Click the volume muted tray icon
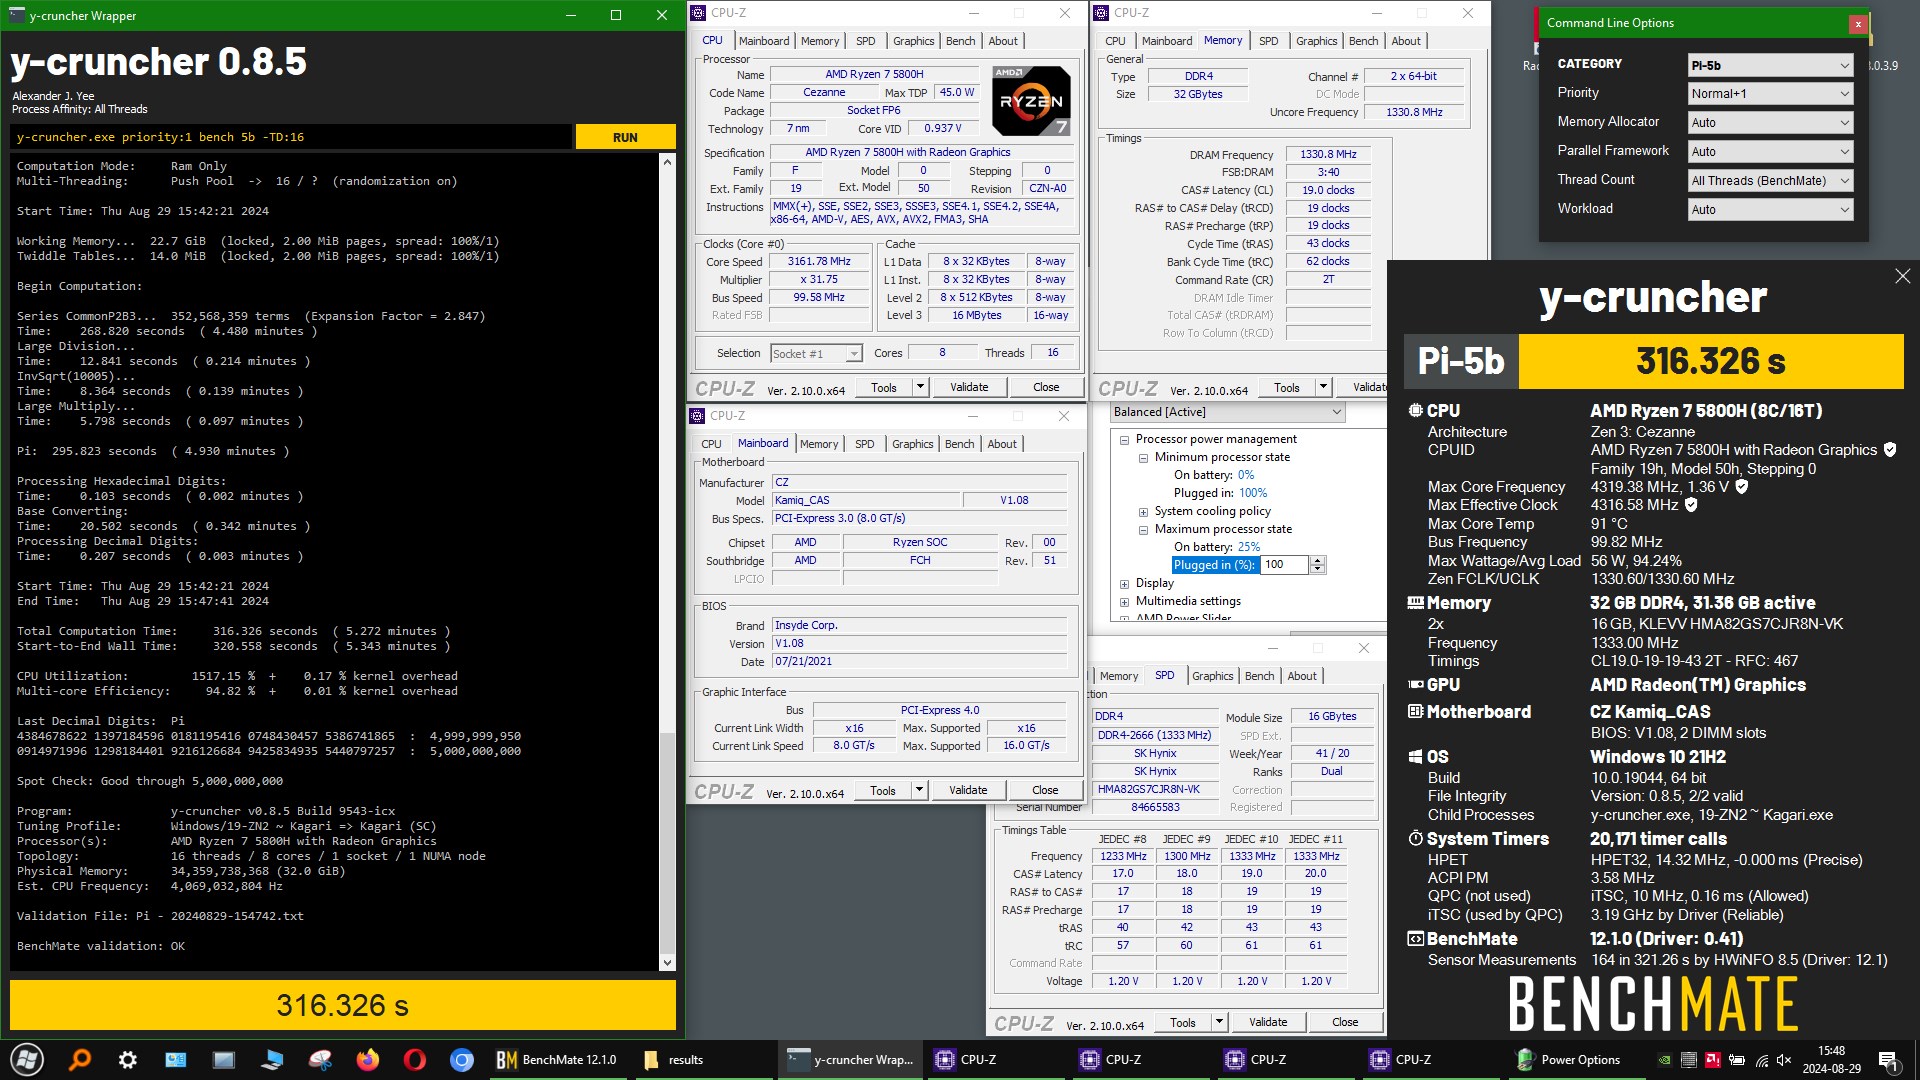Screen dimensions: 1920x1080 click(1784, 1060)
